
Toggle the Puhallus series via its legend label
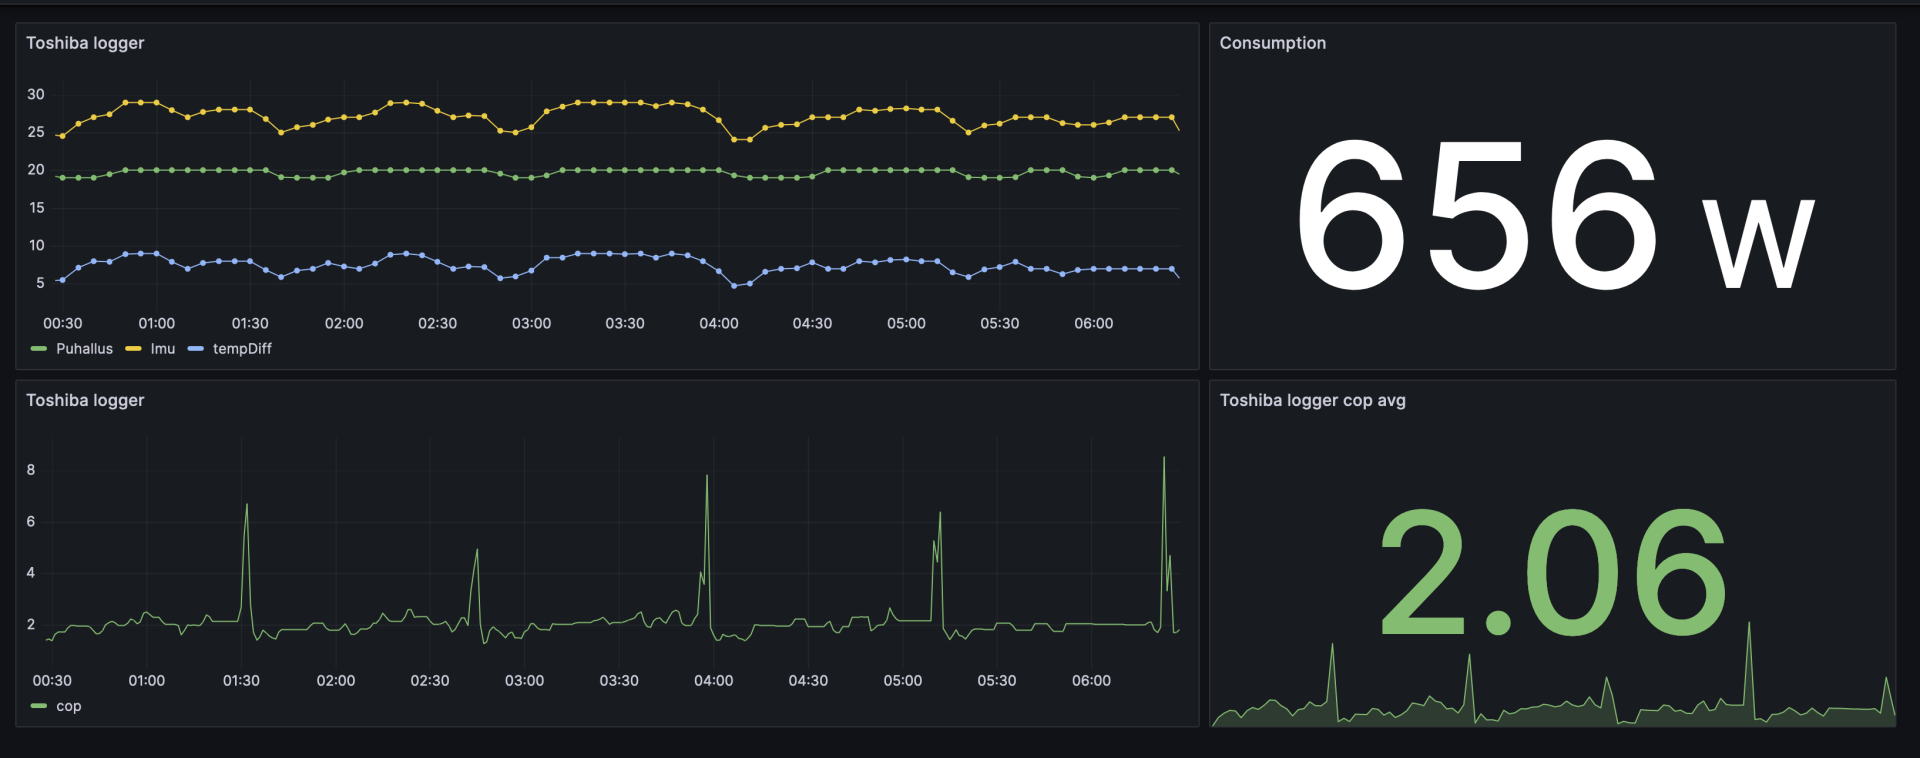(84, 349)
